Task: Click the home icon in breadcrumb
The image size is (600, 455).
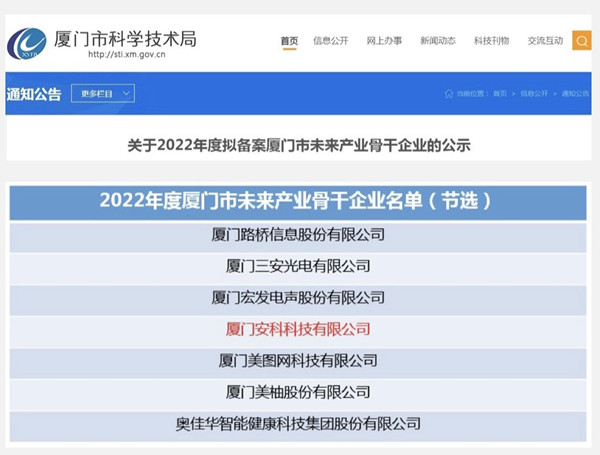Action: pyautogui.click(x=449, y=94)
